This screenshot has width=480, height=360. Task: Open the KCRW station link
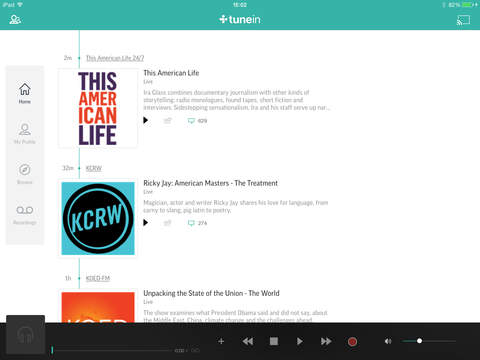(94, 168)
